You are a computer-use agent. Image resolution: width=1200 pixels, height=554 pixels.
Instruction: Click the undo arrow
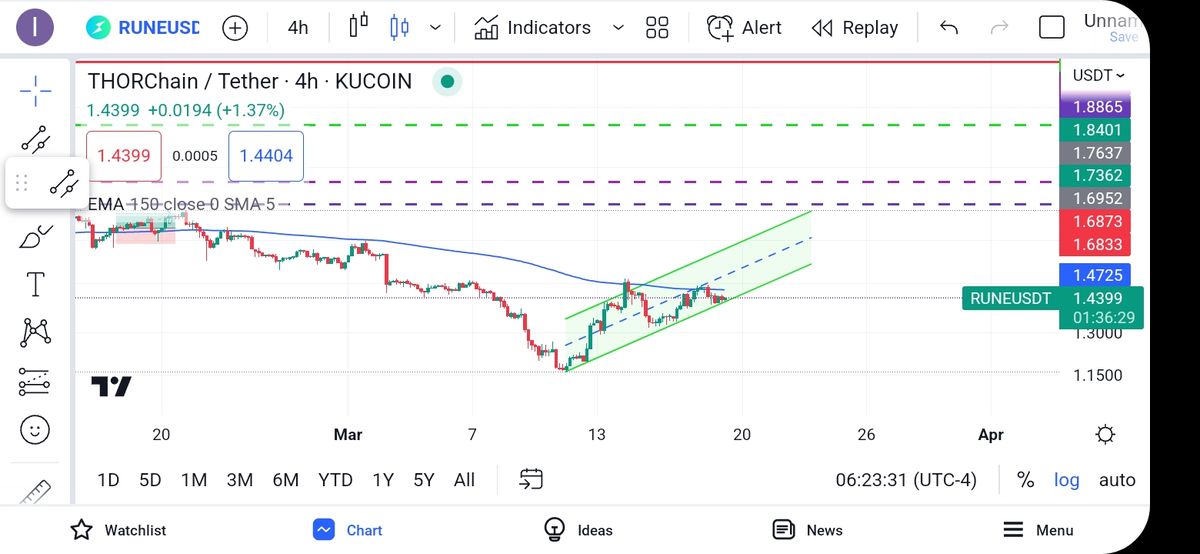(949, 28)
